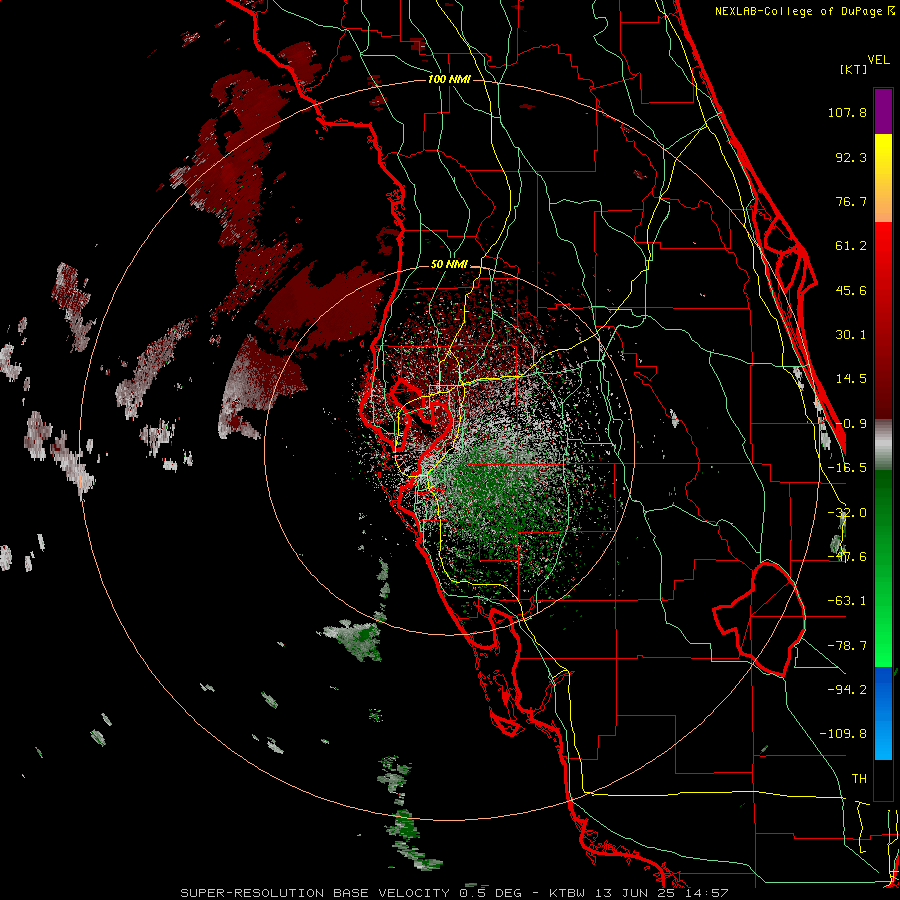Screen dimensions: 900x900
Task: Pick the purple segment of color bar
Action: pyautogui.click(x=883, y=111)
